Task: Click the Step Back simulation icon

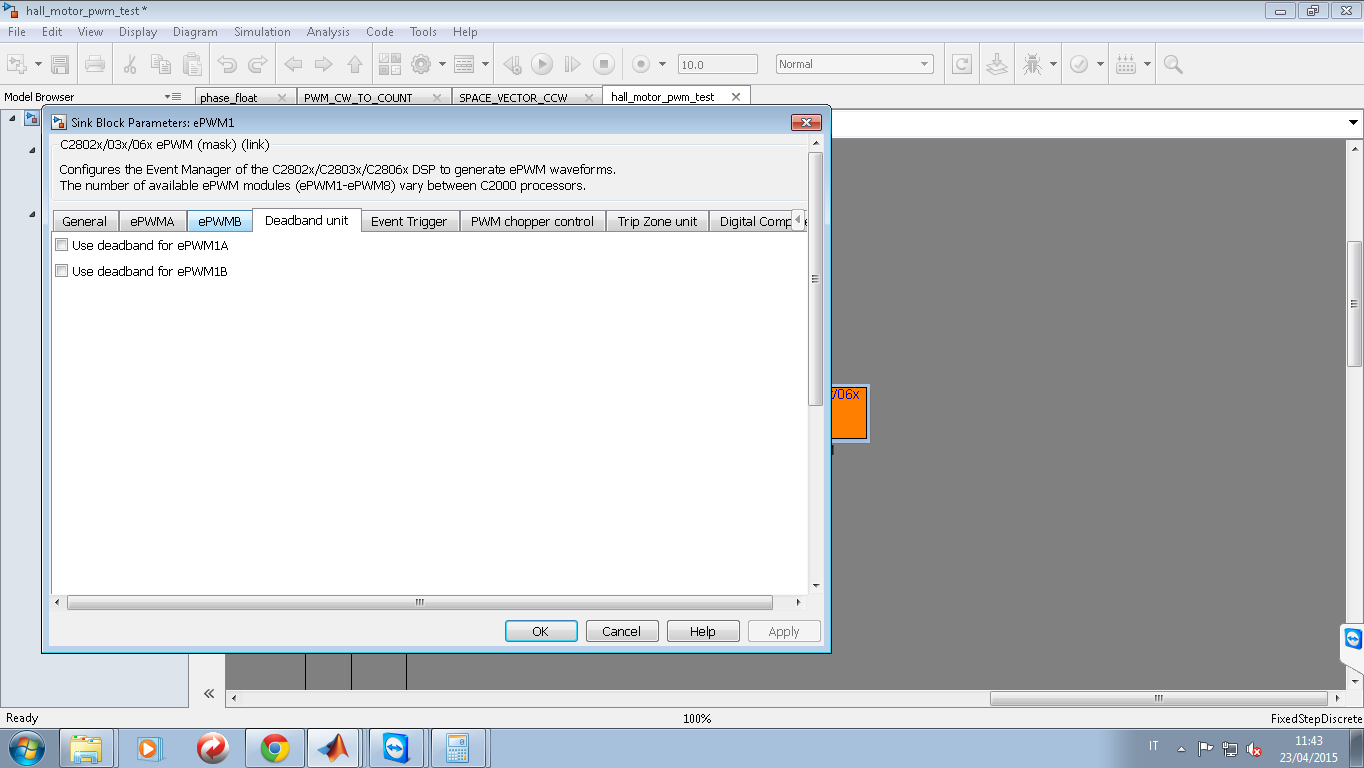Action: pos(512,64)
